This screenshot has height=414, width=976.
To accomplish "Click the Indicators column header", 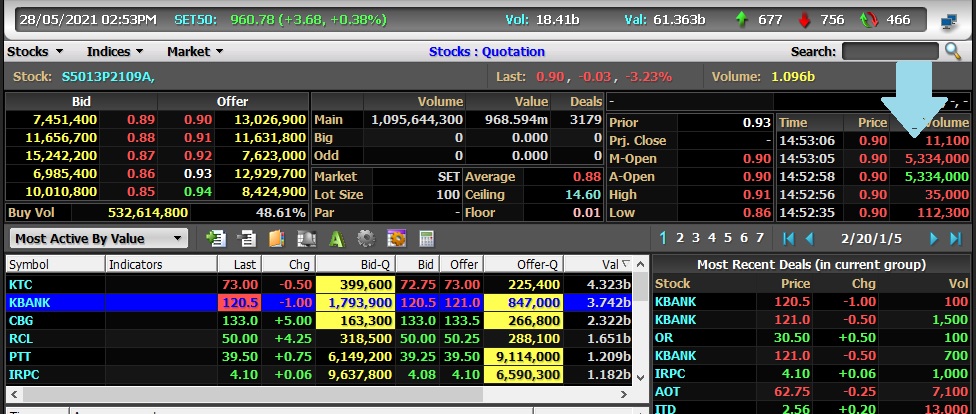I will click(x=161, y=265).
